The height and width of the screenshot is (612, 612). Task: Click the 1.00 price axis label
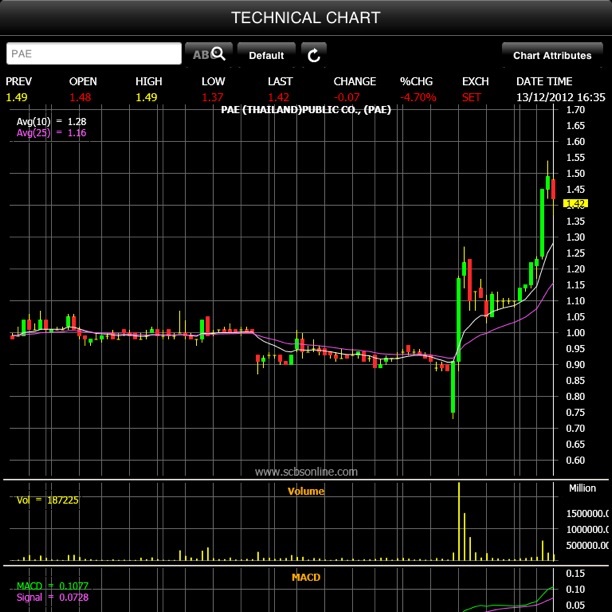tap(575, 333)
